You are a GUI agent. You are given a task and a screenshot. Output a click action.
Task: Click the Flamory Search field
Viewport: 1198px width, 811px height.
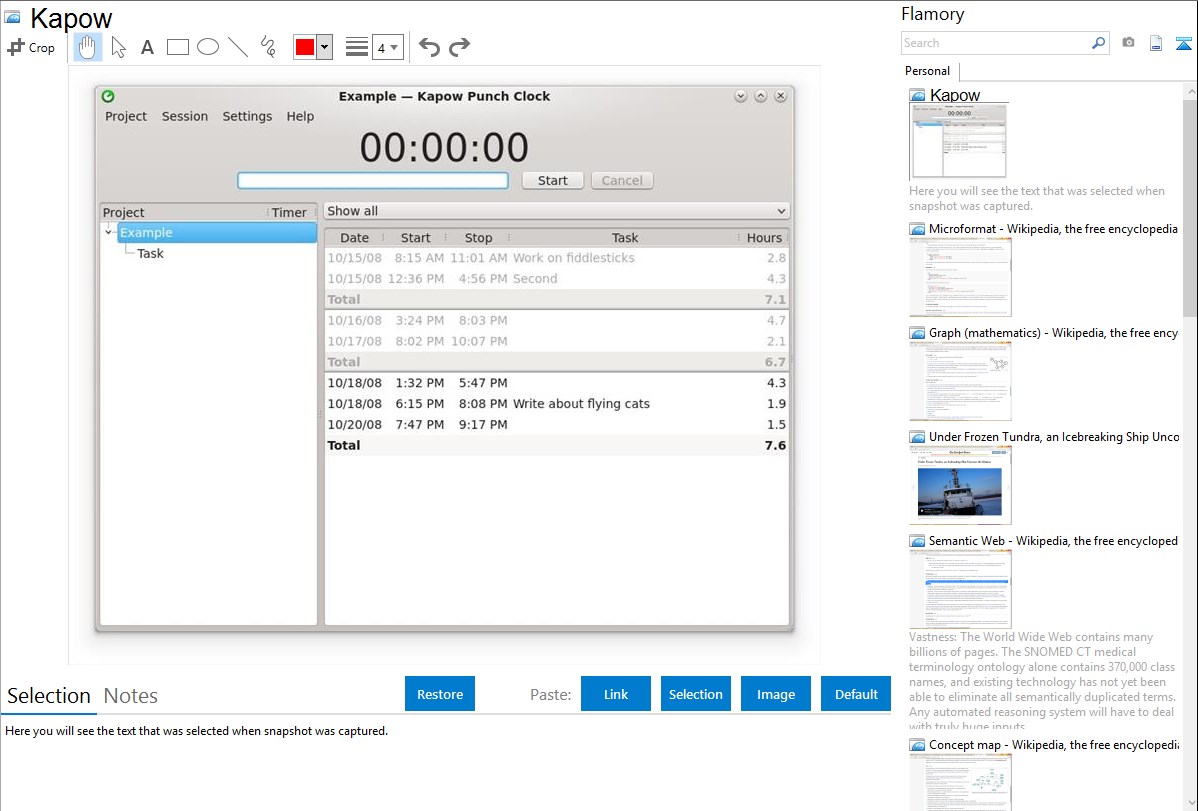pyautogui.click(x=996, y=43)
